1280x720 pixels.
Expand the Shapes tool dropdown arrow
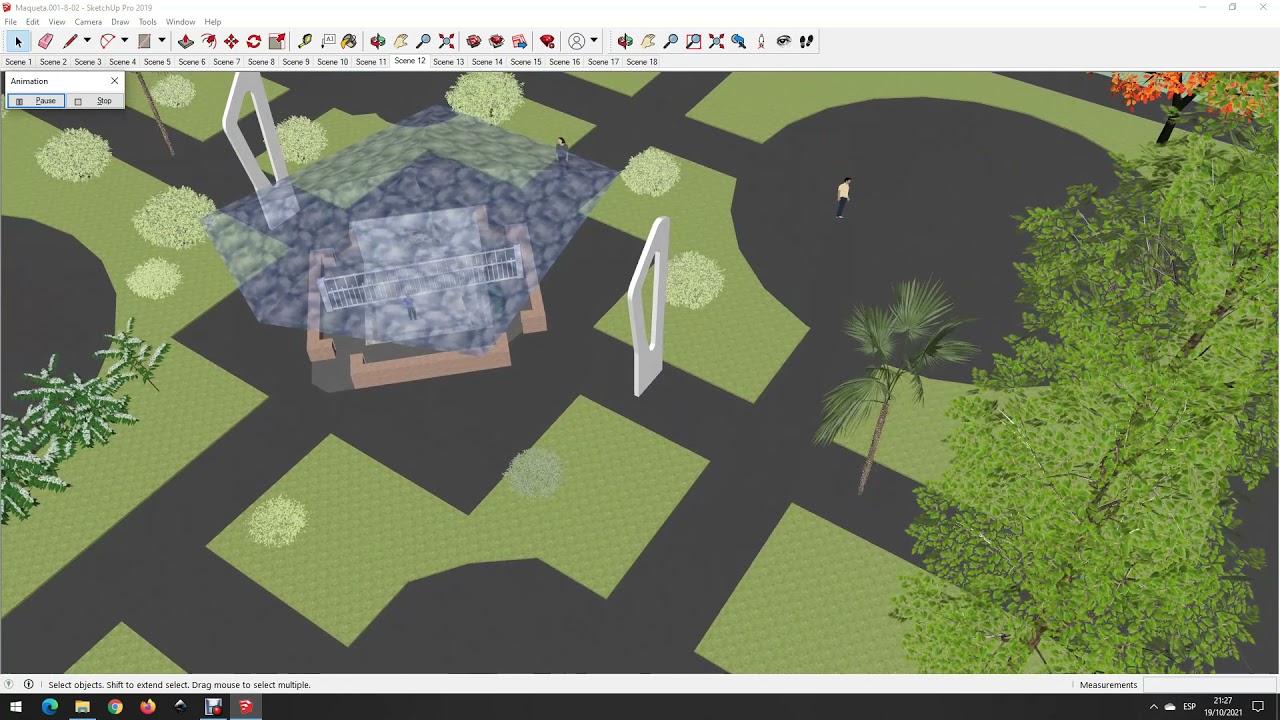(161, 41)
